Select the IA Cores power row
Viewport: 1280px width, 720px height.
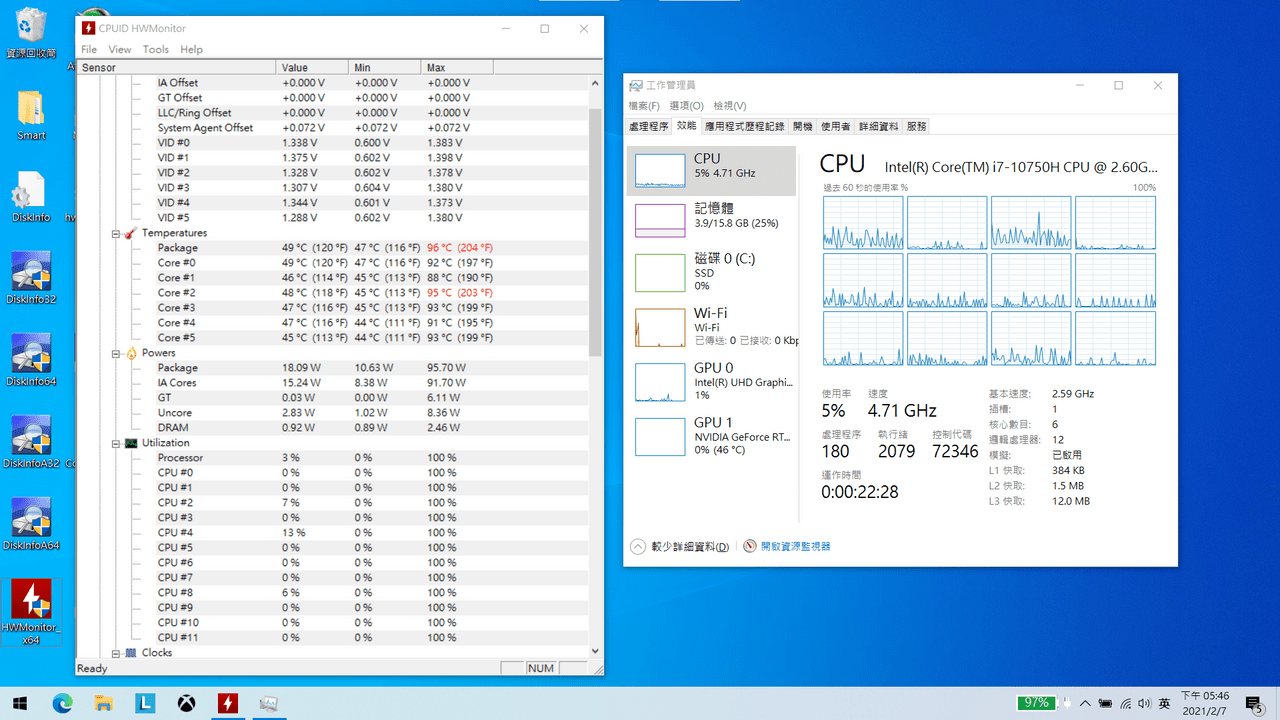click(x=332, y=383)
